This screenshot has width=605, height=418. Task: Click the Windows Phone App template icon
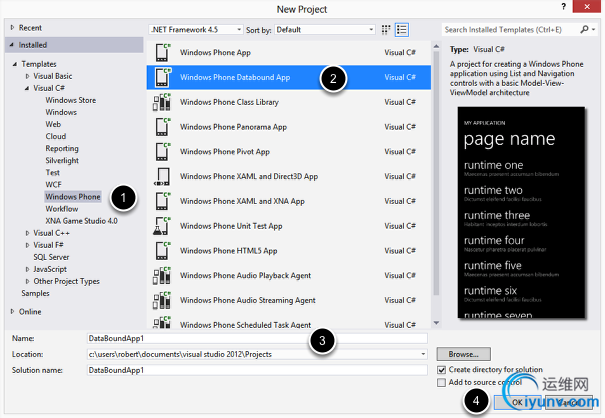pos(162,52)
